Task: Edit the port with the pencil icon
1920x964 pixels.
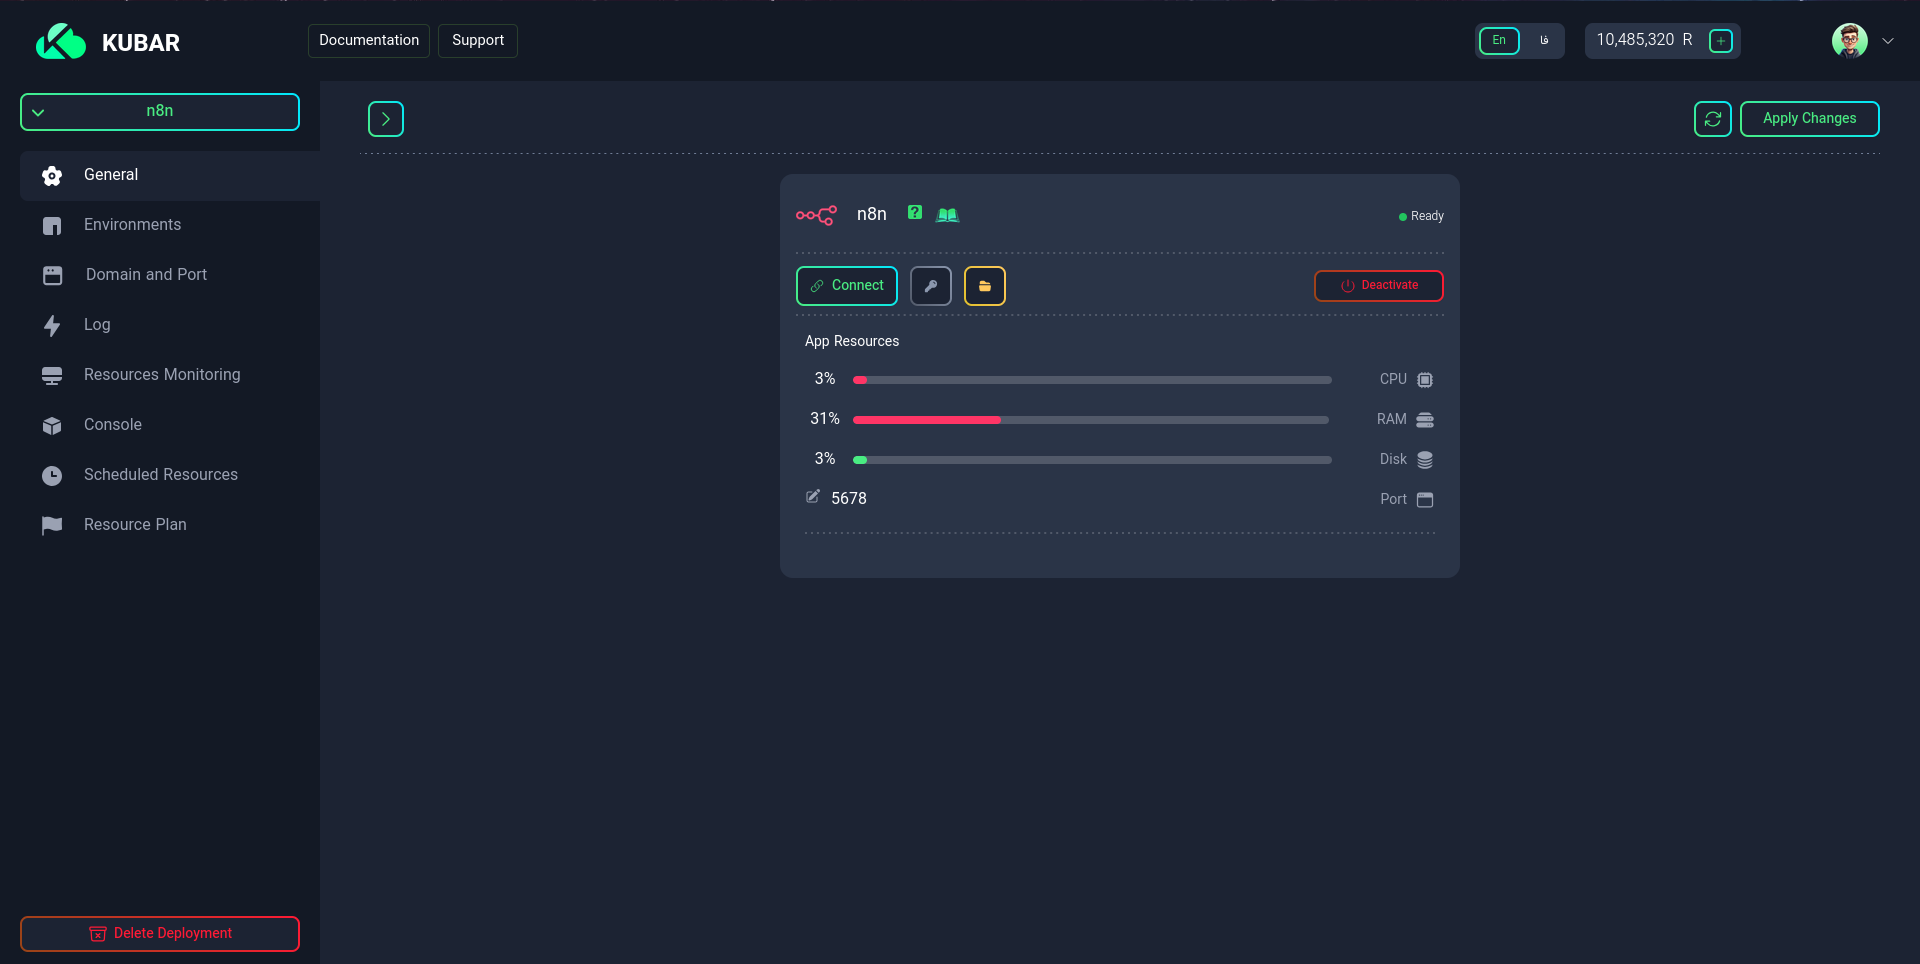Action: [x=813, y=497]
